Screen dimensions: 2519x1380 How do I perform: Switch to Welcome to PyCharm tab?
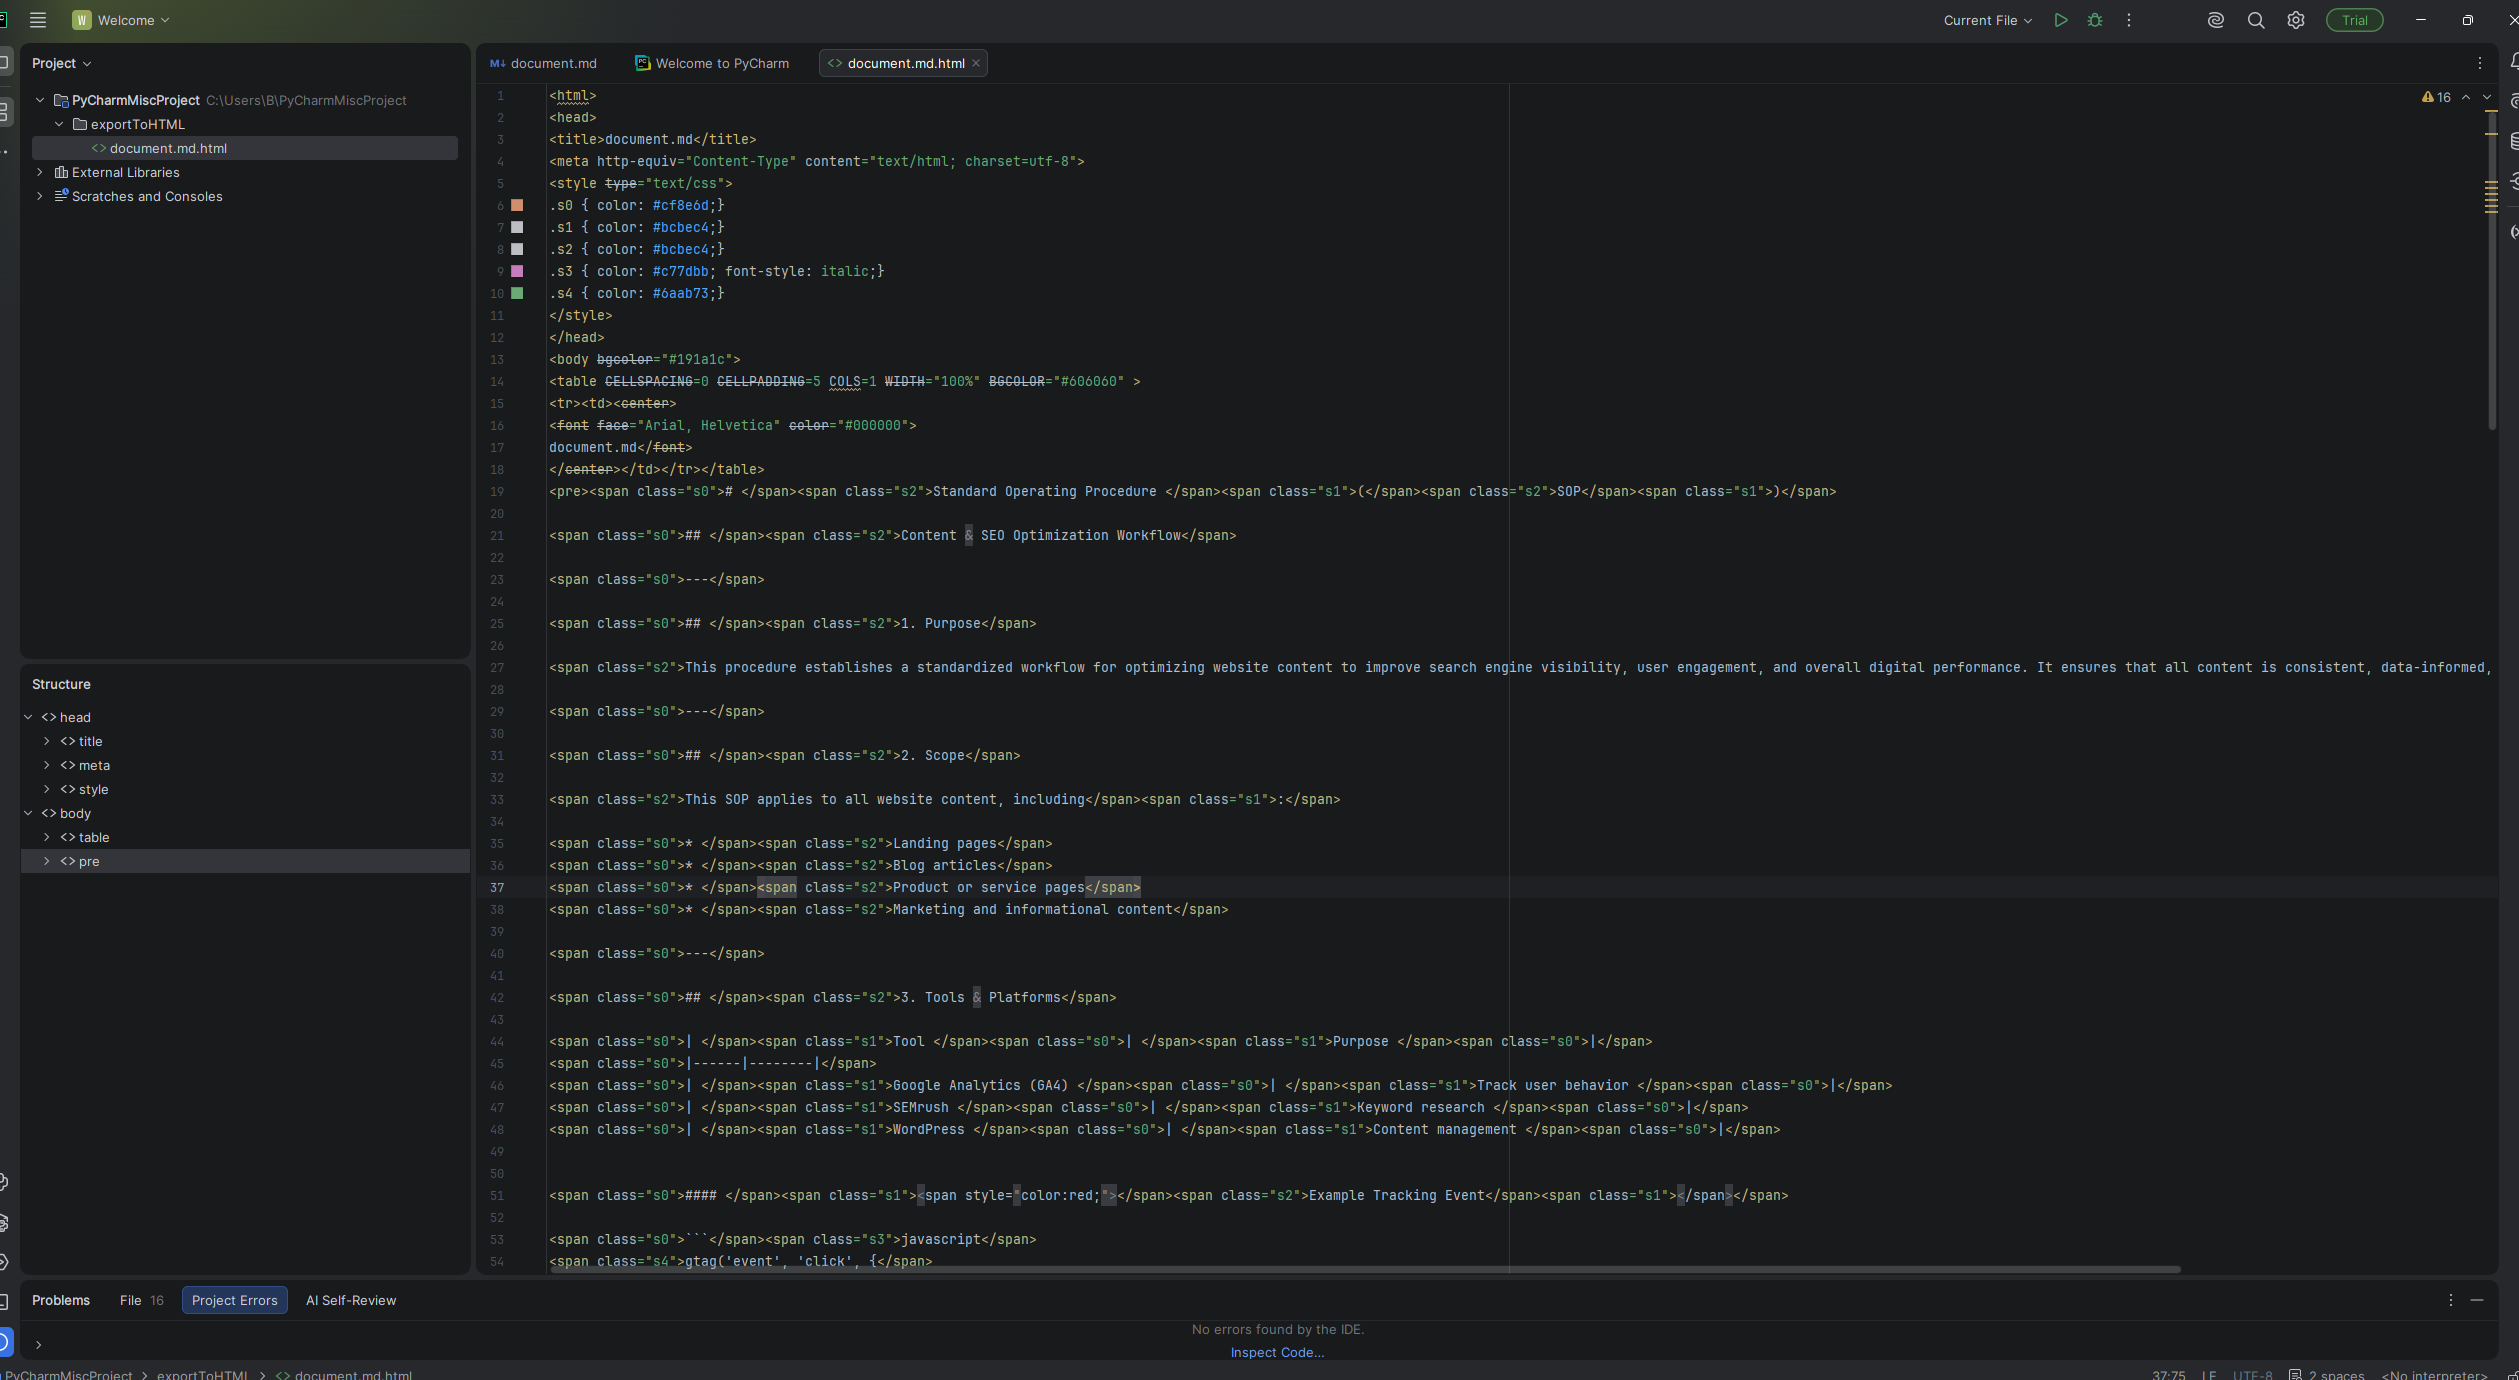(712, 63)
